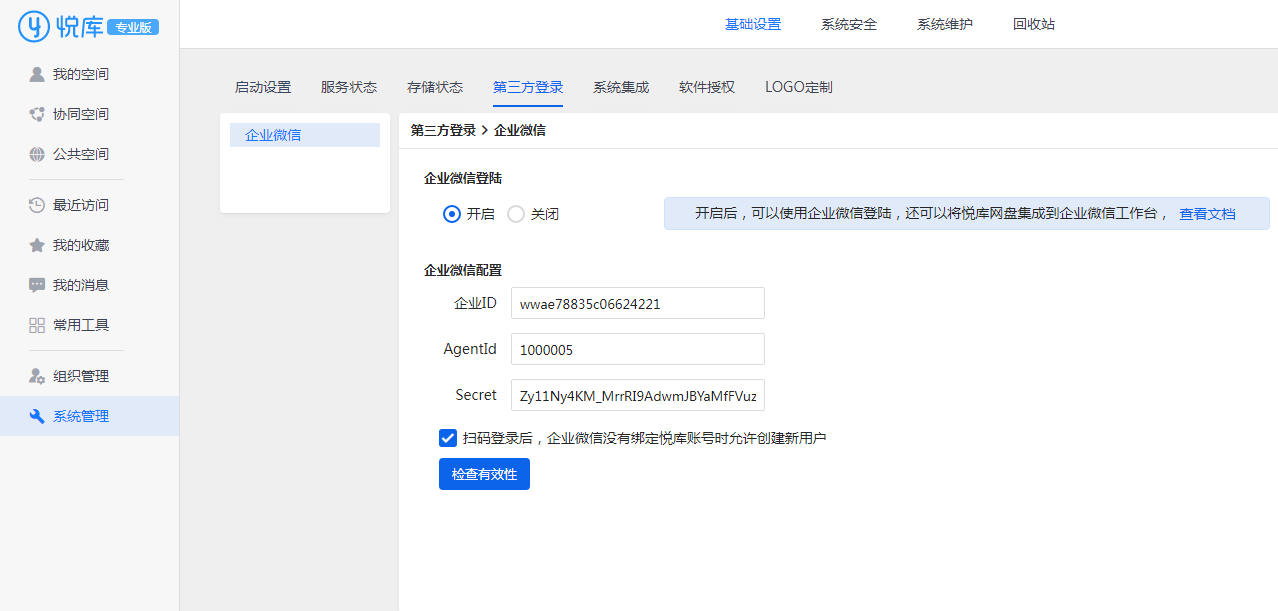Click the 企业微信登陆 section heading
The width and height of the screenshot is (1278, 611).
click(x=463, y=178)
